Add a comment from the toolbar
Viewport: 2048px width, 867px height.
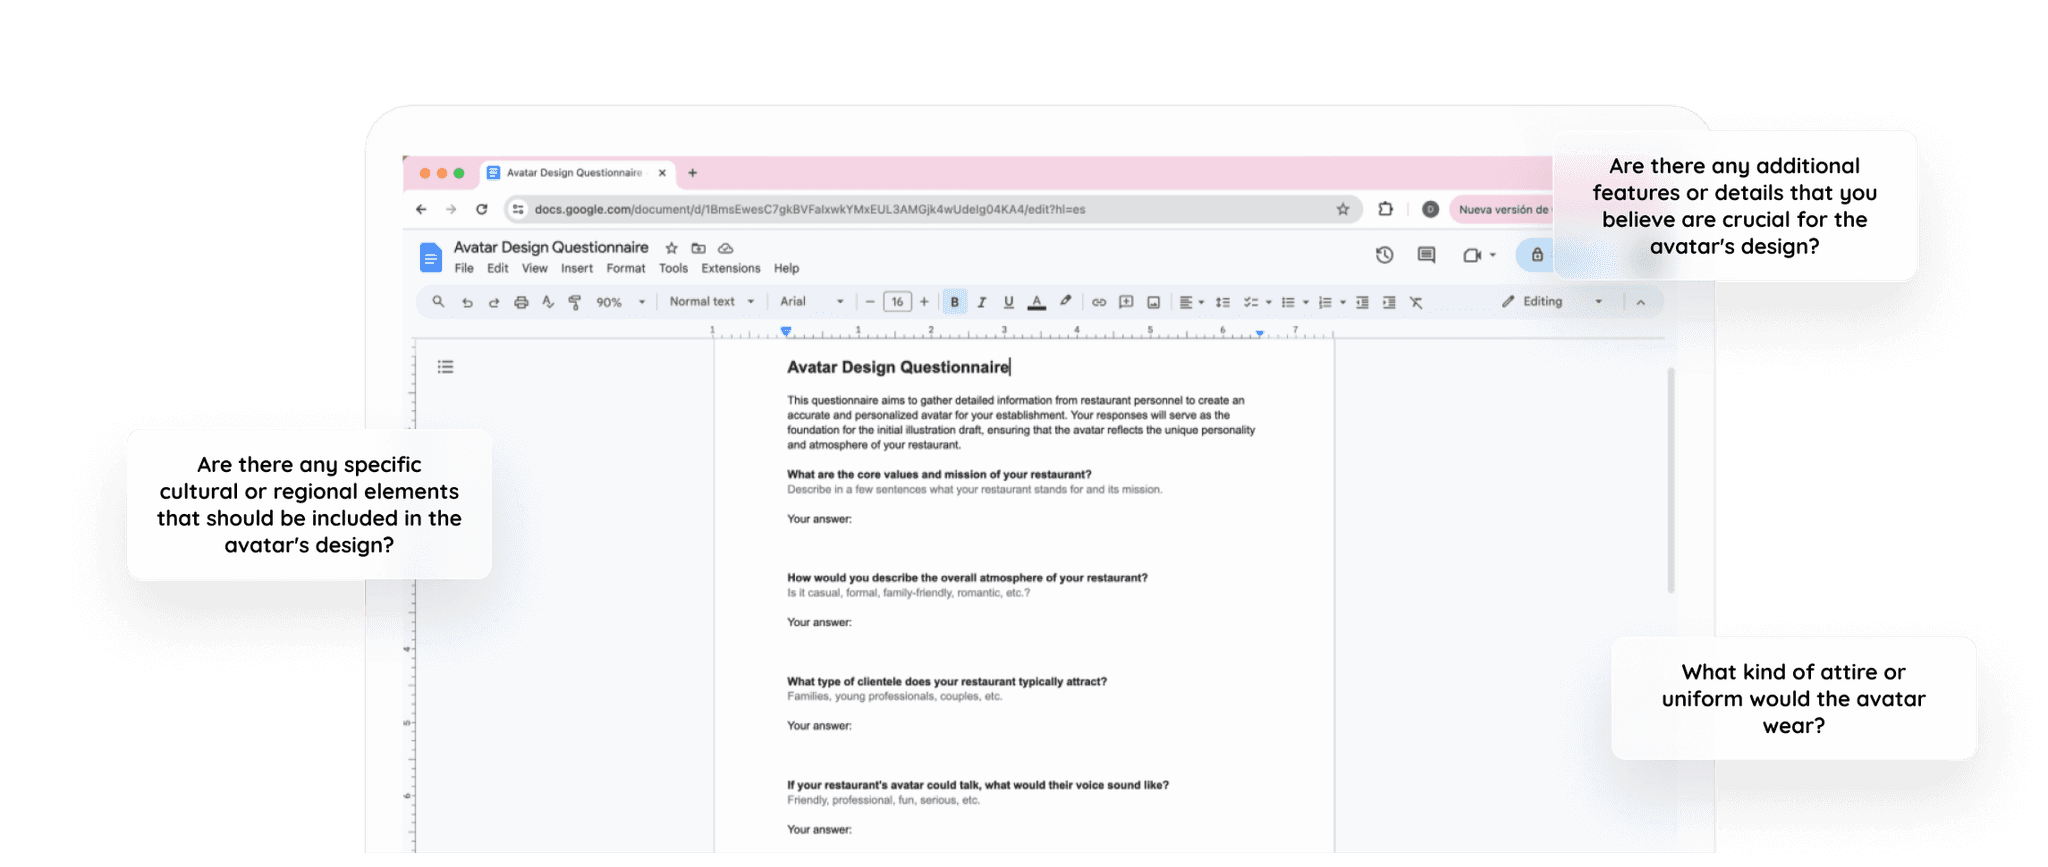click(x=1126, y=302)
